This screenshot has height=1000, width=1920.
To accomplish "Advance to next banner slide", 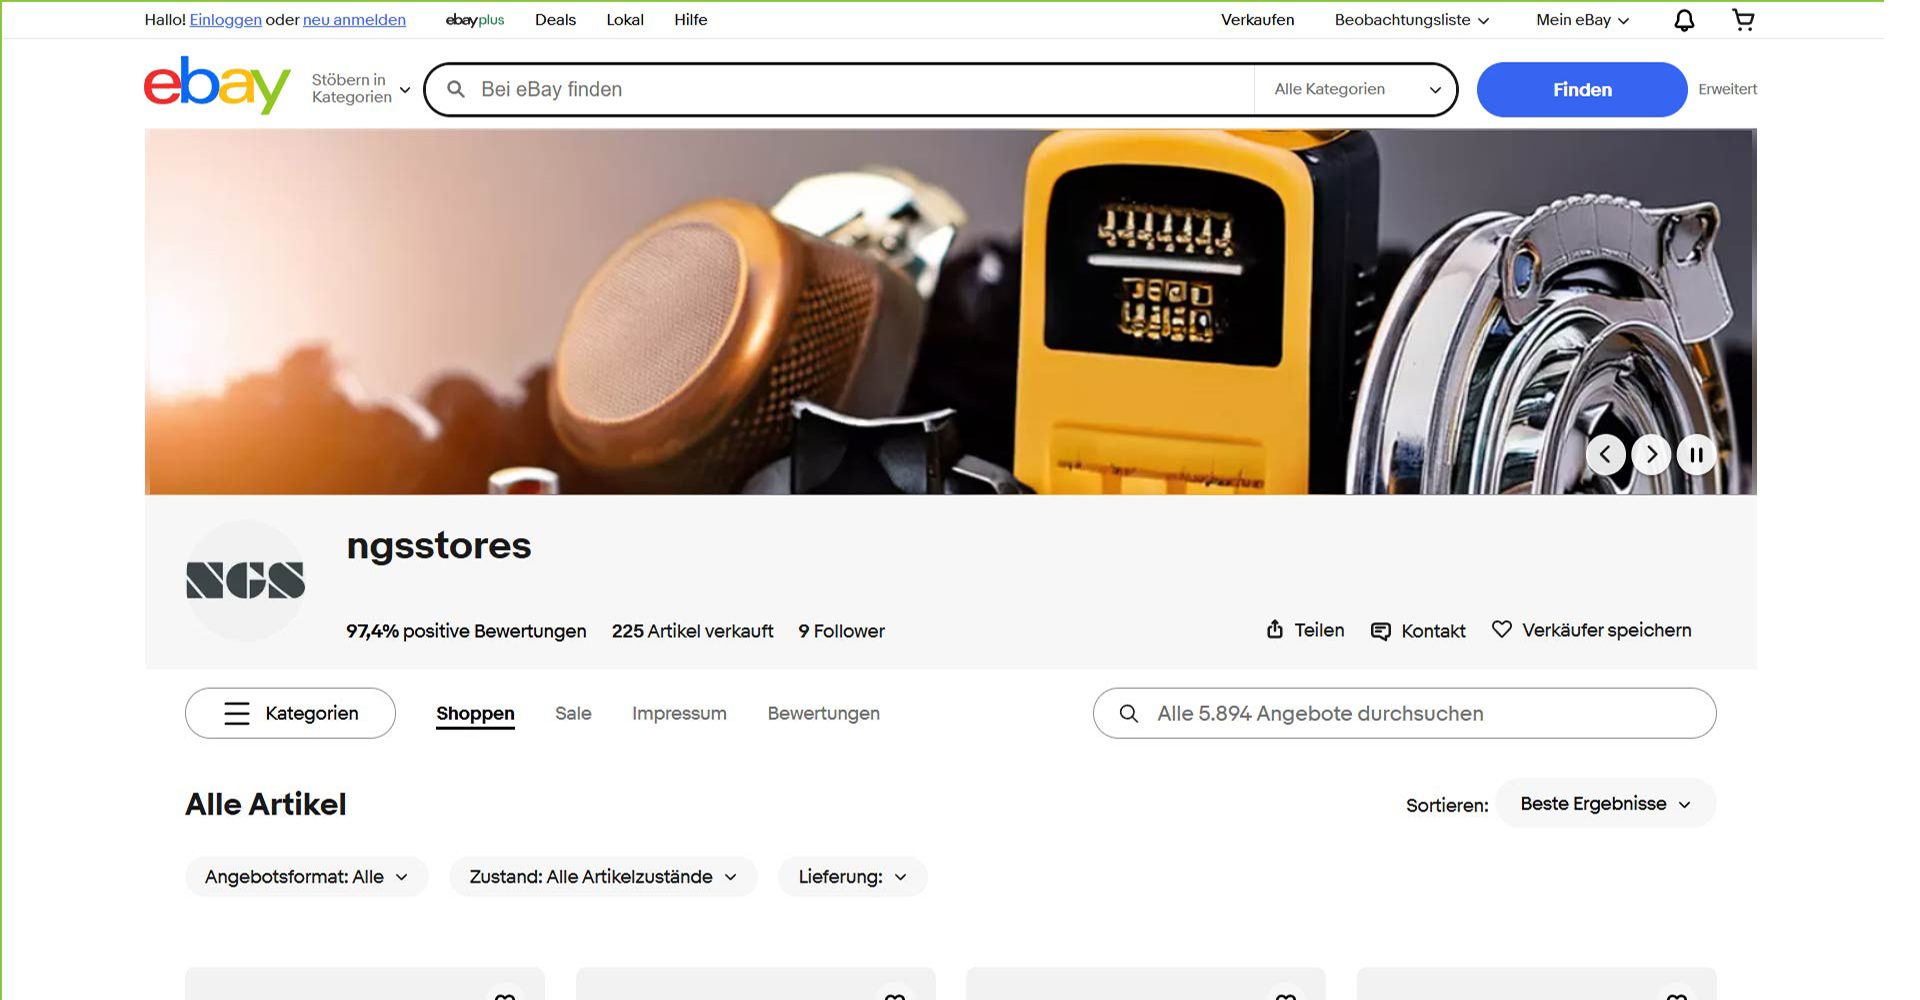I will [x=1651, y=455].
